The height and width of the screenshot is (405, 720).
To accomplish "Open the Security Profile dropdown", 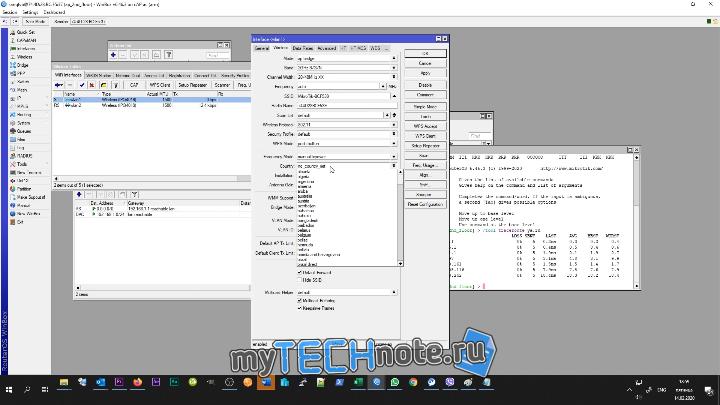I will point(394,134).
